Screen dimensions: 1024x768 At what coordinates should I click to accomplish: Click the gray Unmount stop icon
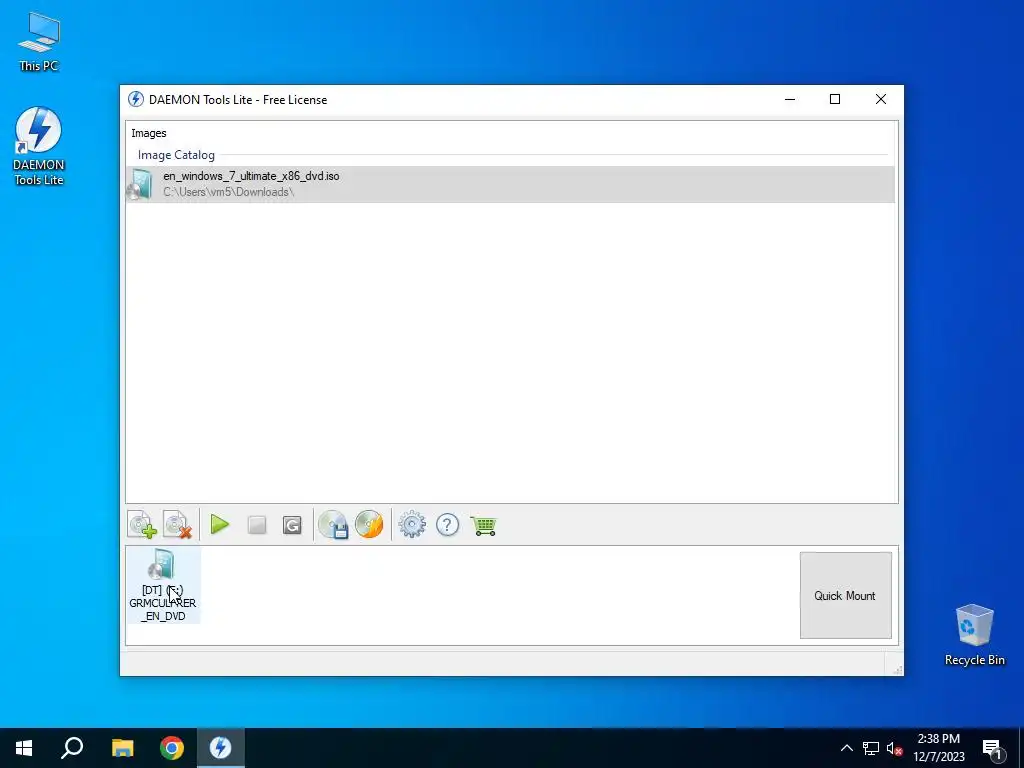point(257,525)
